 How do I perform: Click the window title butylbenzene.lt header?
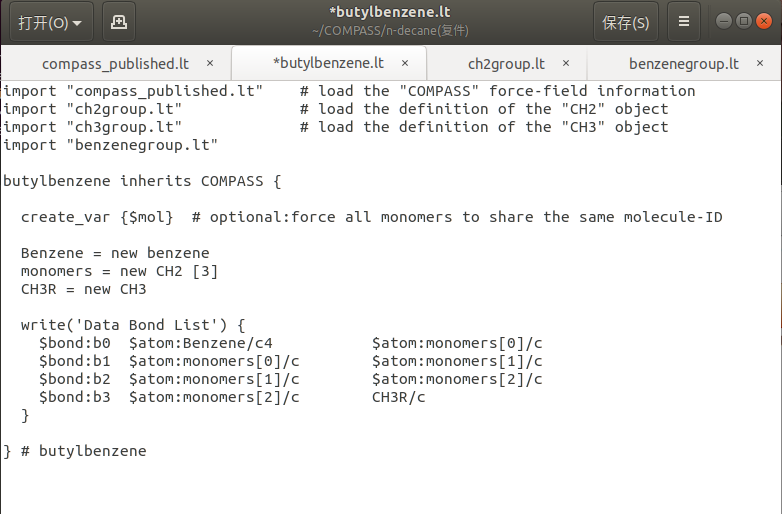390,12
